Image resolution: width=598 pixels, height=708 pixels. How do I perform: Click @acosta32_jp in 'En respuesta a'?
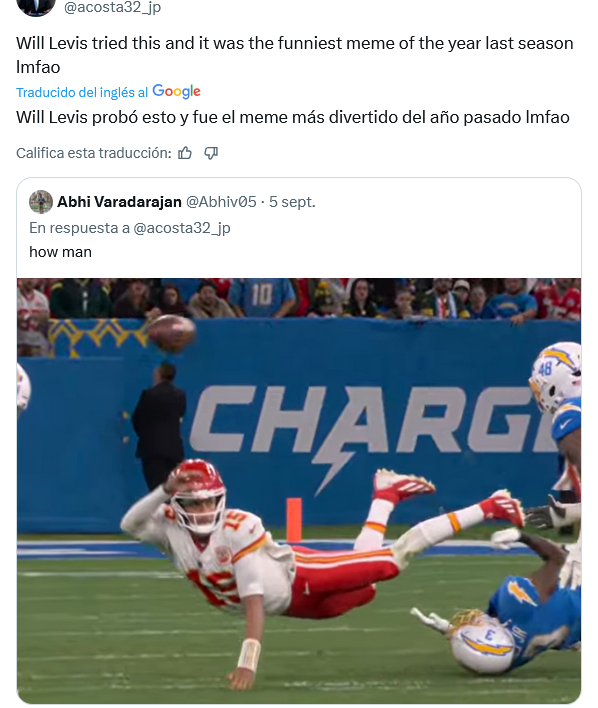(182, 228)
